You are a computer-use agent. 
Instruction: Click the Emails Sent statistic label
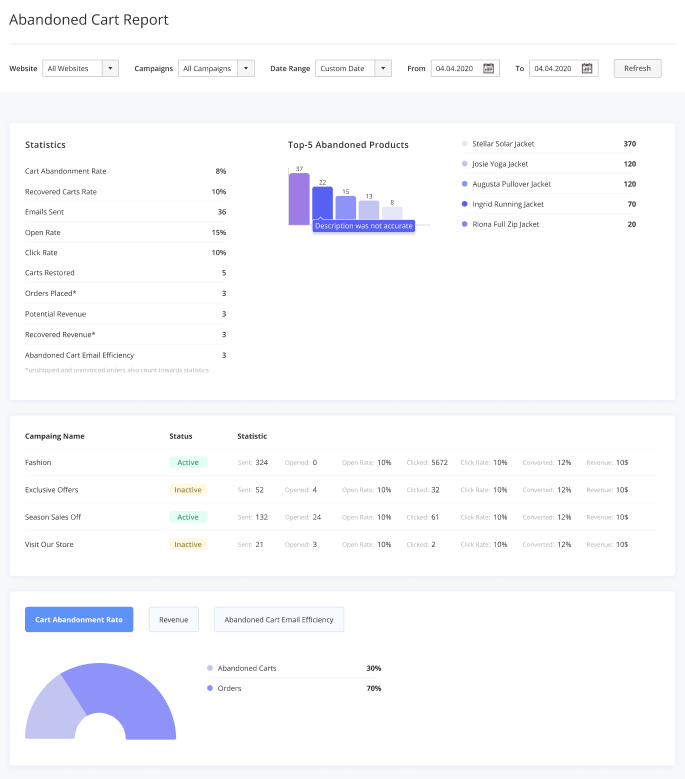44,212
